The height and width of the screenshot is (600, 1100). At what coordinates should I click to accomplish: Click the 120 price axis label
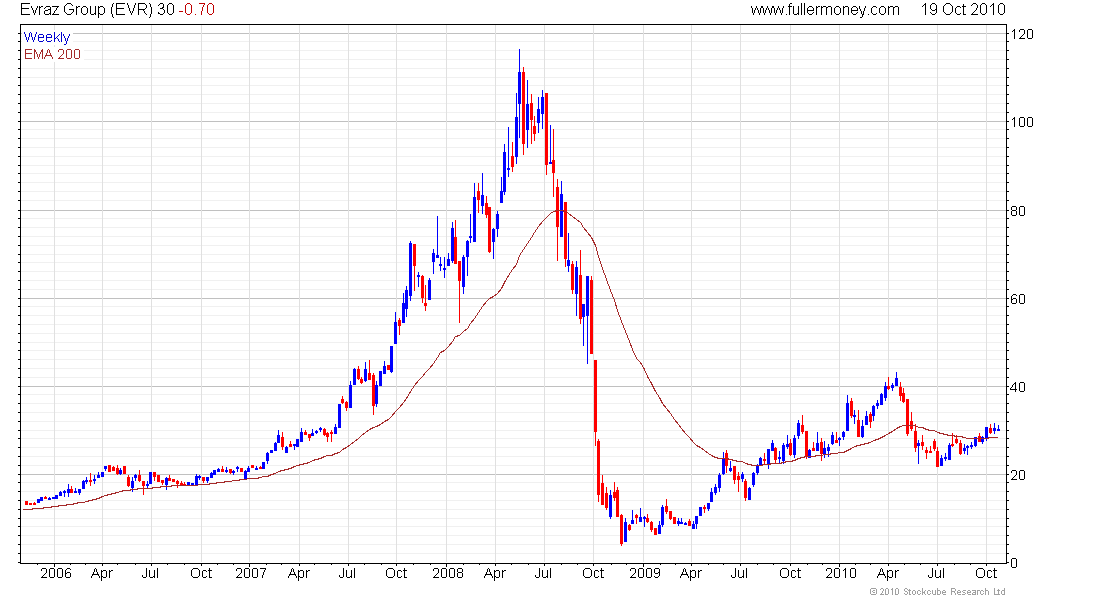pyautogui.click(x=1022, y=34)
